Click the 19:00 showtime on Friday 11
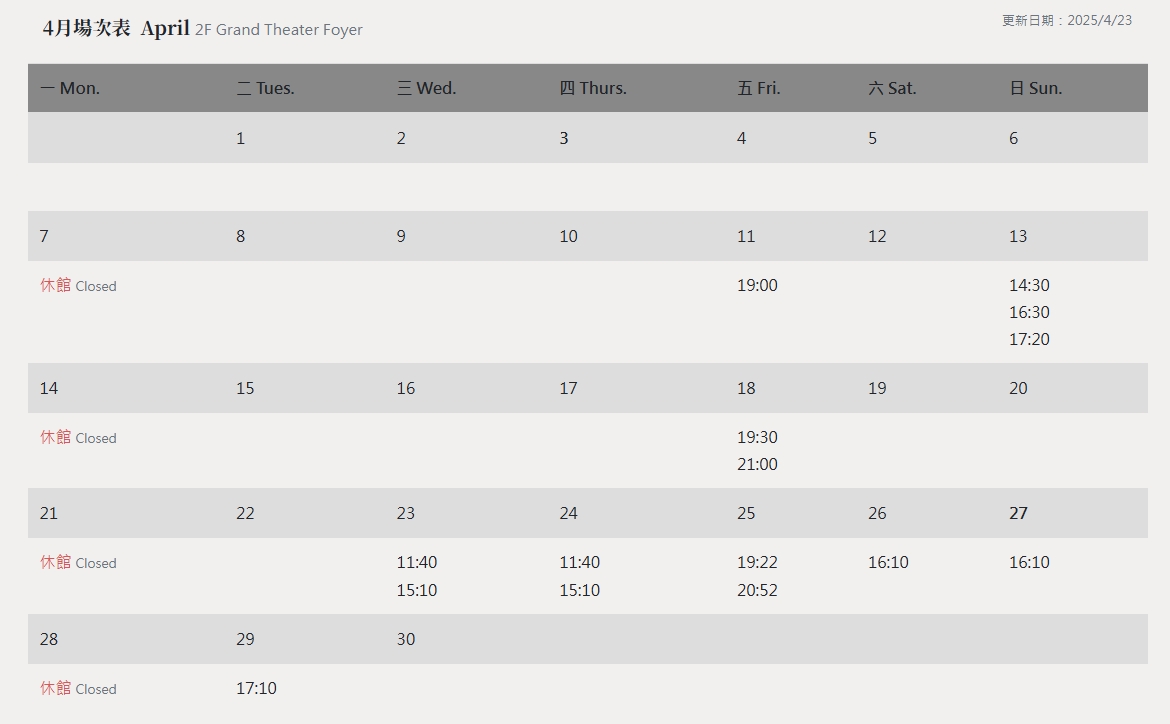The width and height of the screenshot is (1170, 724). tap(757, 286)
